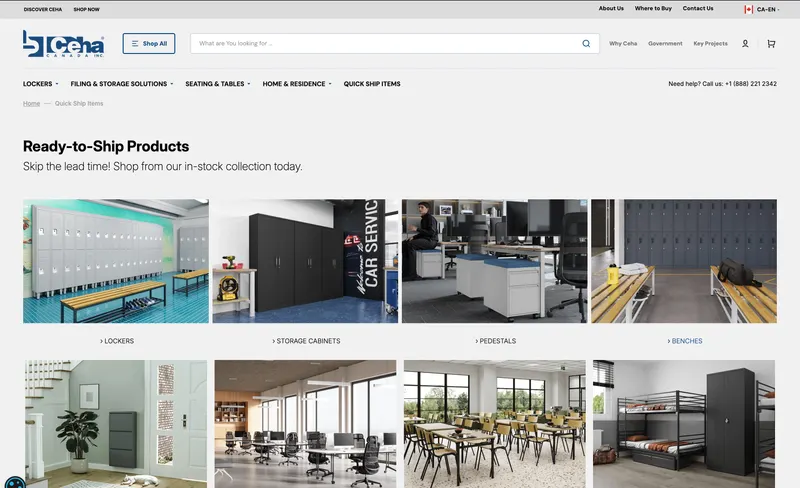Click the locker room benches image
This screenshot has width=800, height=488.
684,261
